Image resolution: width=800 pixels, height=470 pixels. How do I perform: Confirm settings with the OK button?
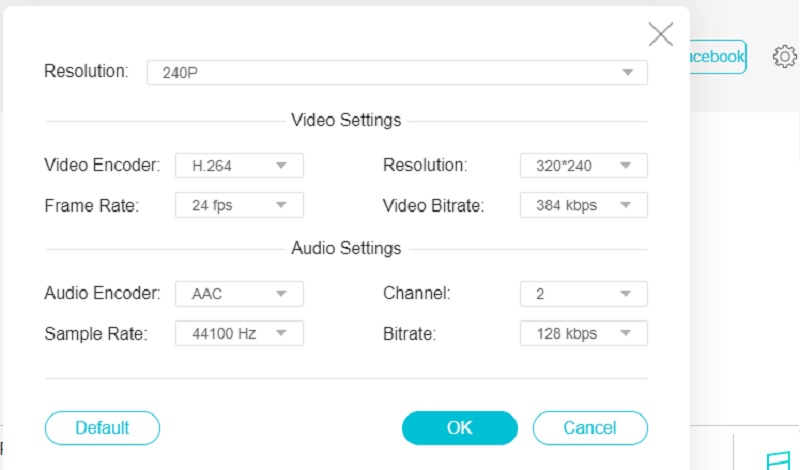click(459, 428)
